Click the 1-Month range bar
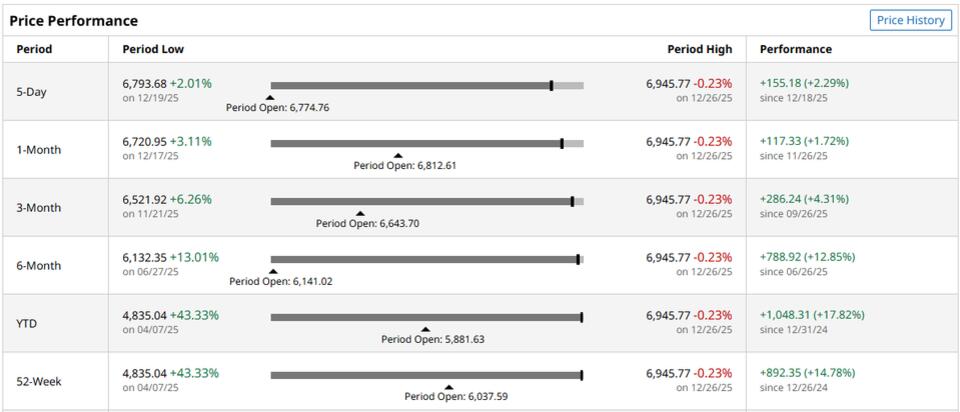Screen dimensions: 960x412 (426, 144)
